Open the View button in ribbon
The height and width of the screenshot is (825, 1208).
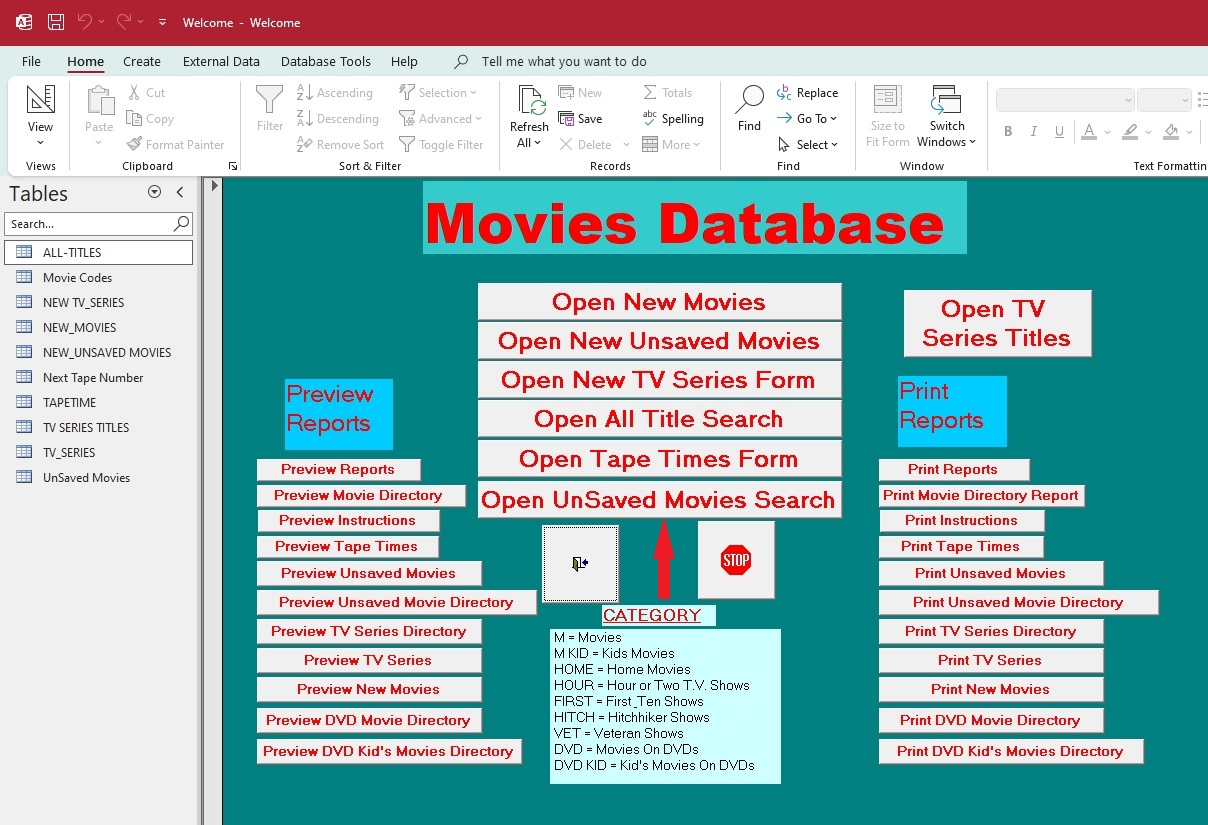click(x=41, y=116)
